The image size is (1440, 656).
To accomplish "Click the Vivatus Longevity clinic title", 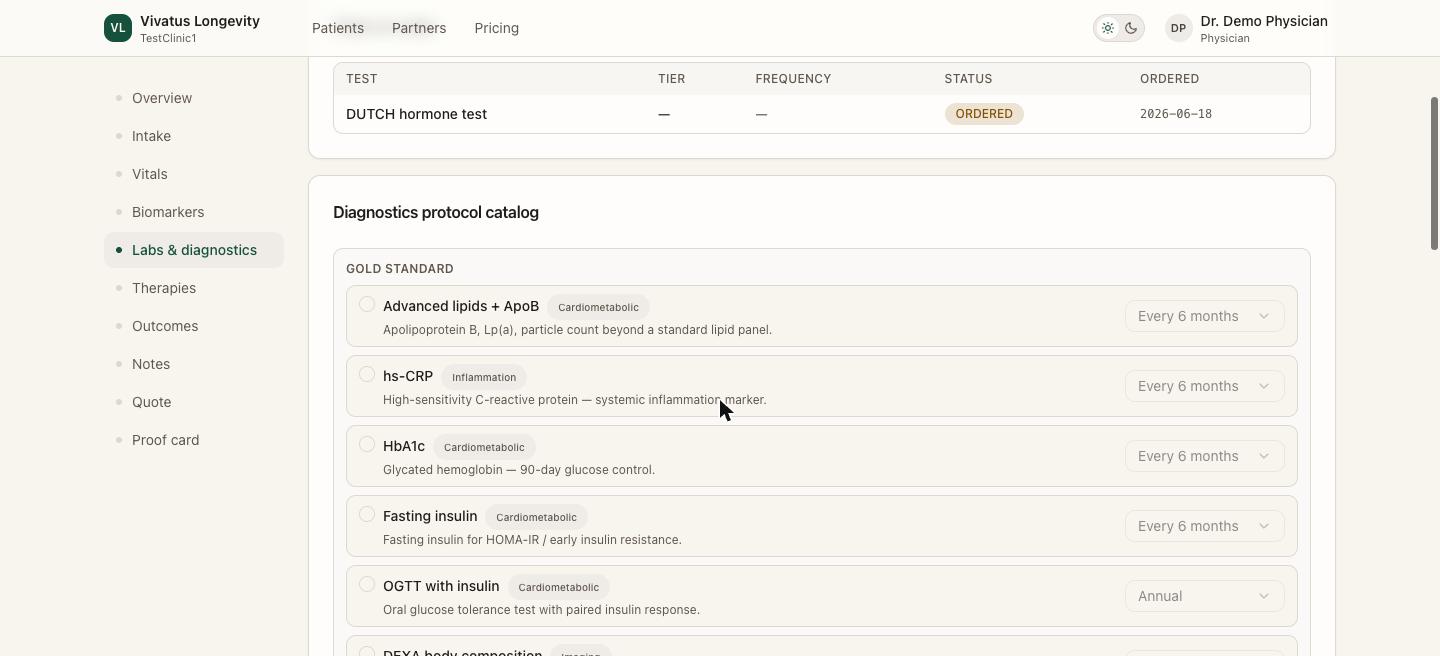I will [x=200, y=21].
